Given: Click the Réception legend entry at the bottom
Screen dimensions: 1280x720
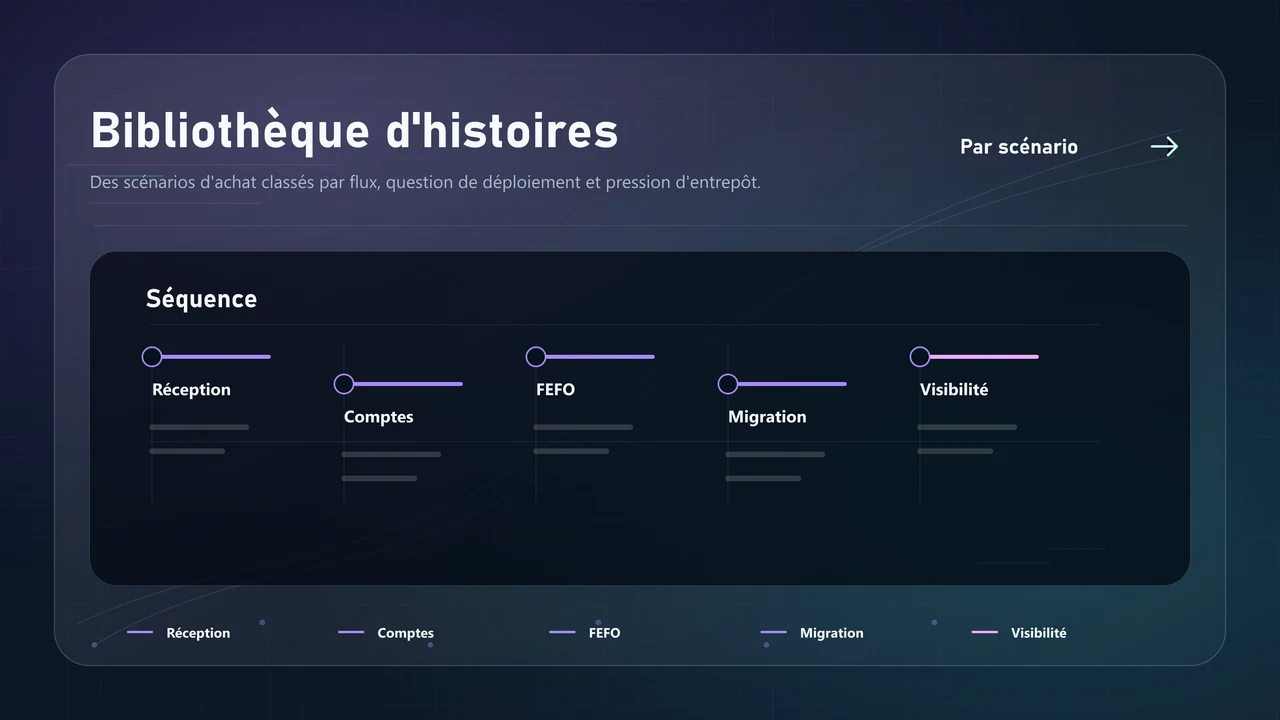Looking at the screenshot, I should [x=179, y=633].
